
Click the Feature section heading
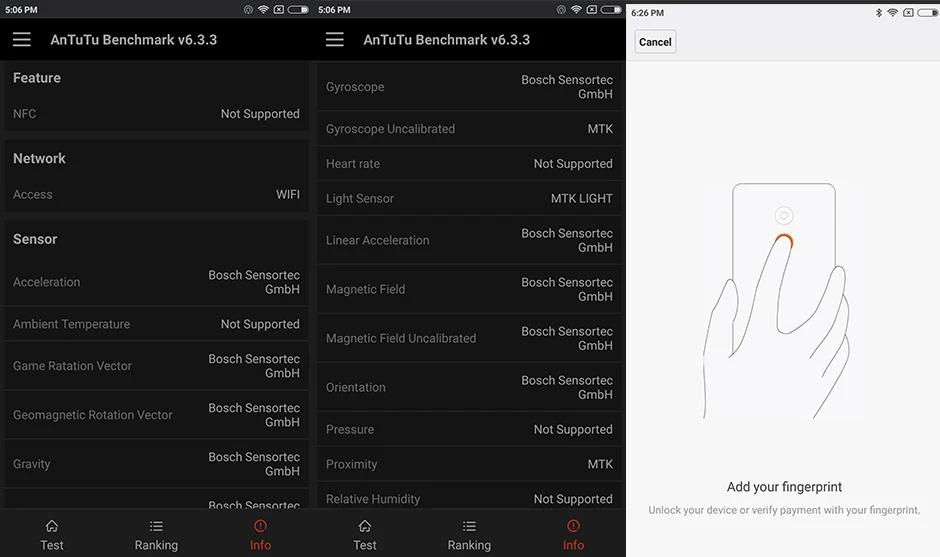click(37, 78)
